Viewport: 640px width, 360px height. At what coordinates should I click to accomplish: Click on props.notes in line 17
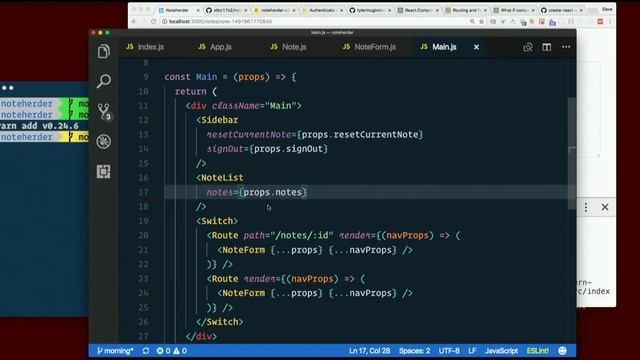[272, 192]
